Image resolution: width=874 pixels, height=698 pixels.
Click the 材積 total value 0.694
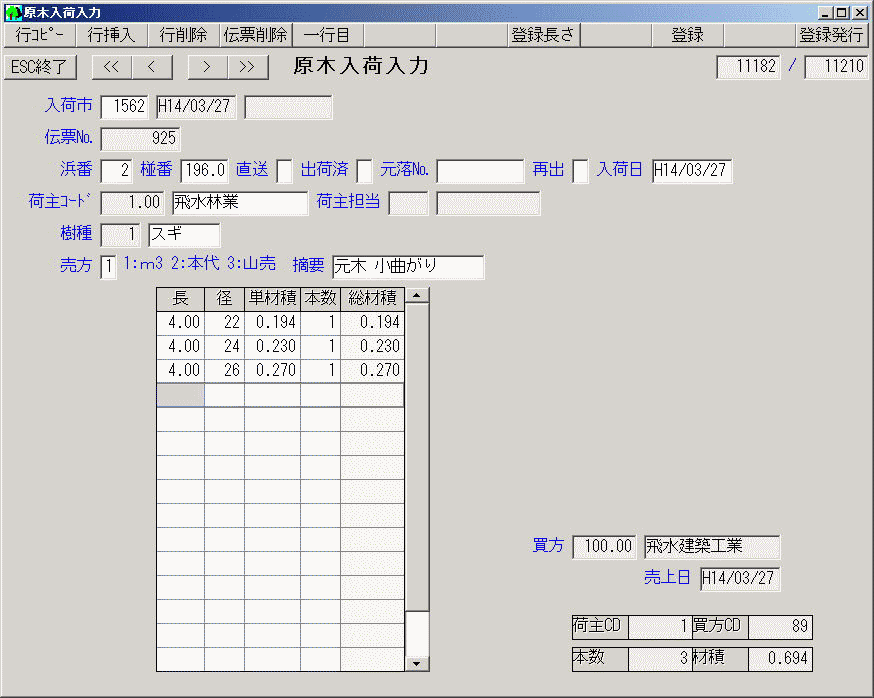[x=780, y=659]
